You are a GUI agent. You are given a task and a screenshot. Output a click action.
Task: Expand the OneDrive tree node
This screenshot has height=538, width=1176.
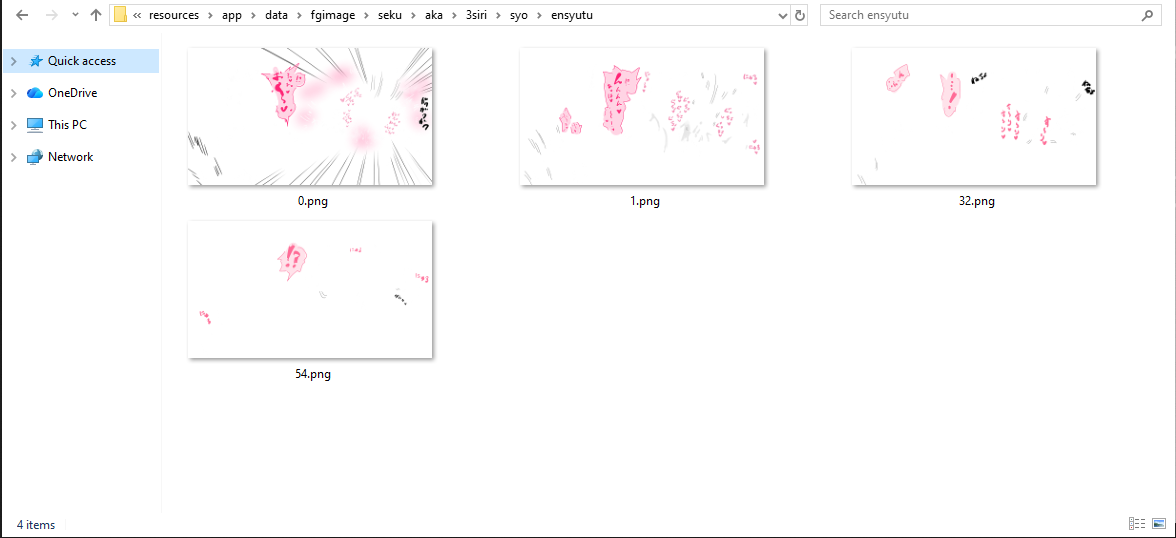click(x=14, y=93)
